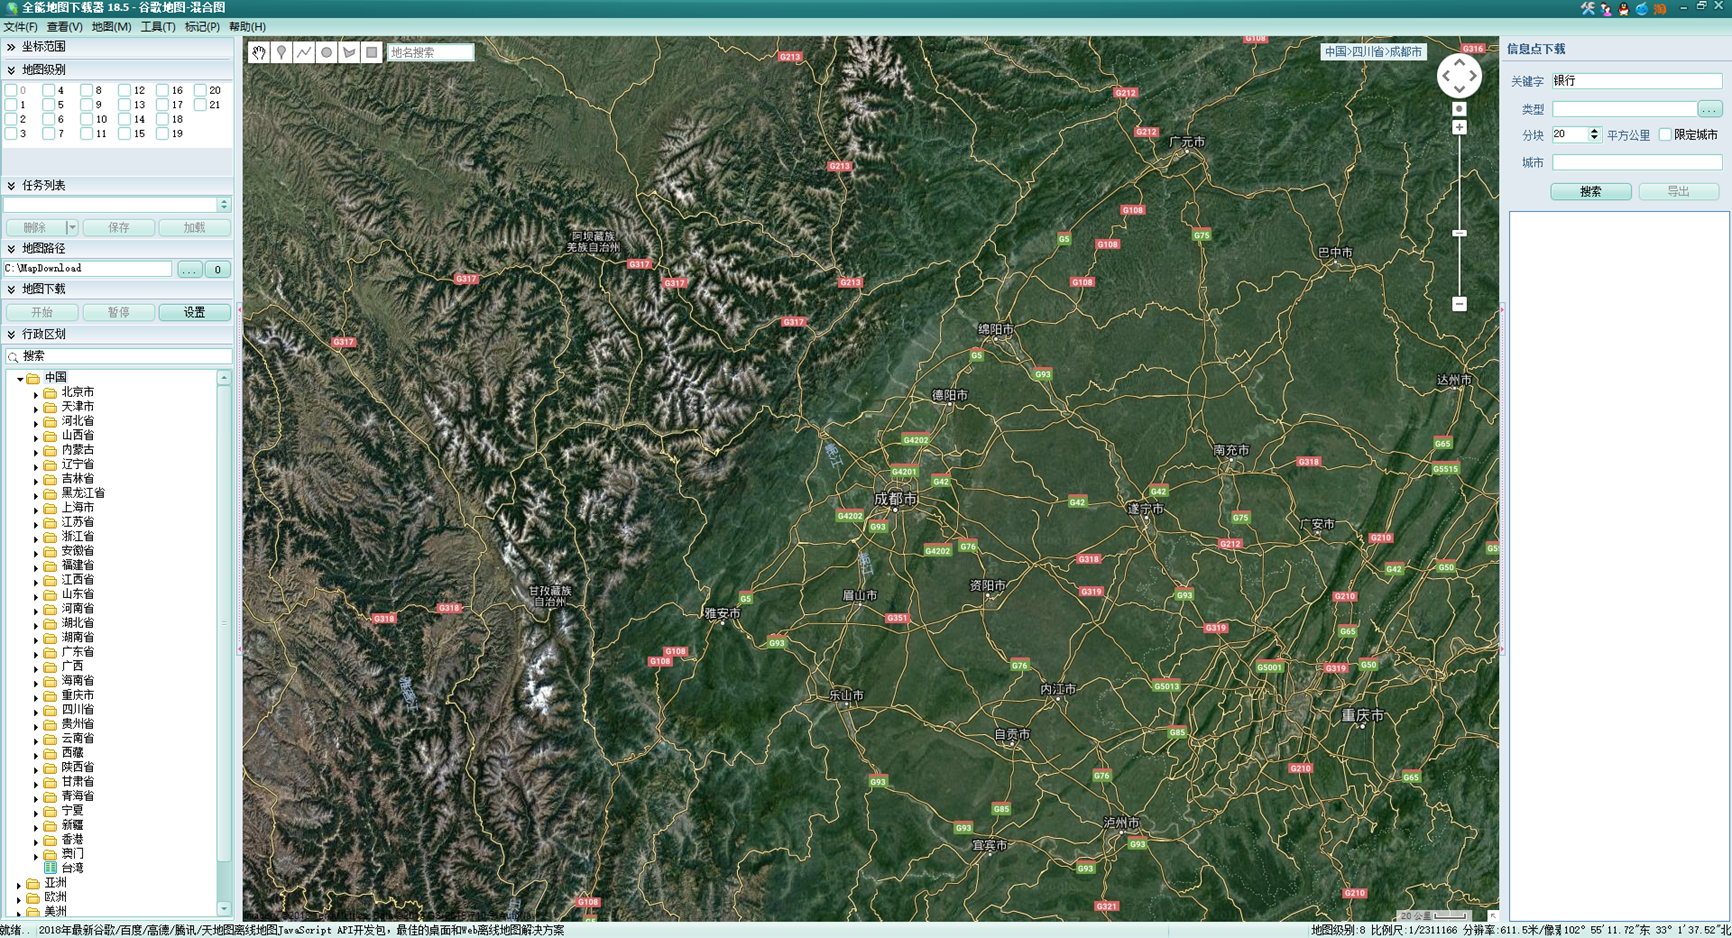Image resolution: width=1732 pixels, height=938 pixels.
Task: Click the map zoom slider handle
Action: [x=1459, y=233]
